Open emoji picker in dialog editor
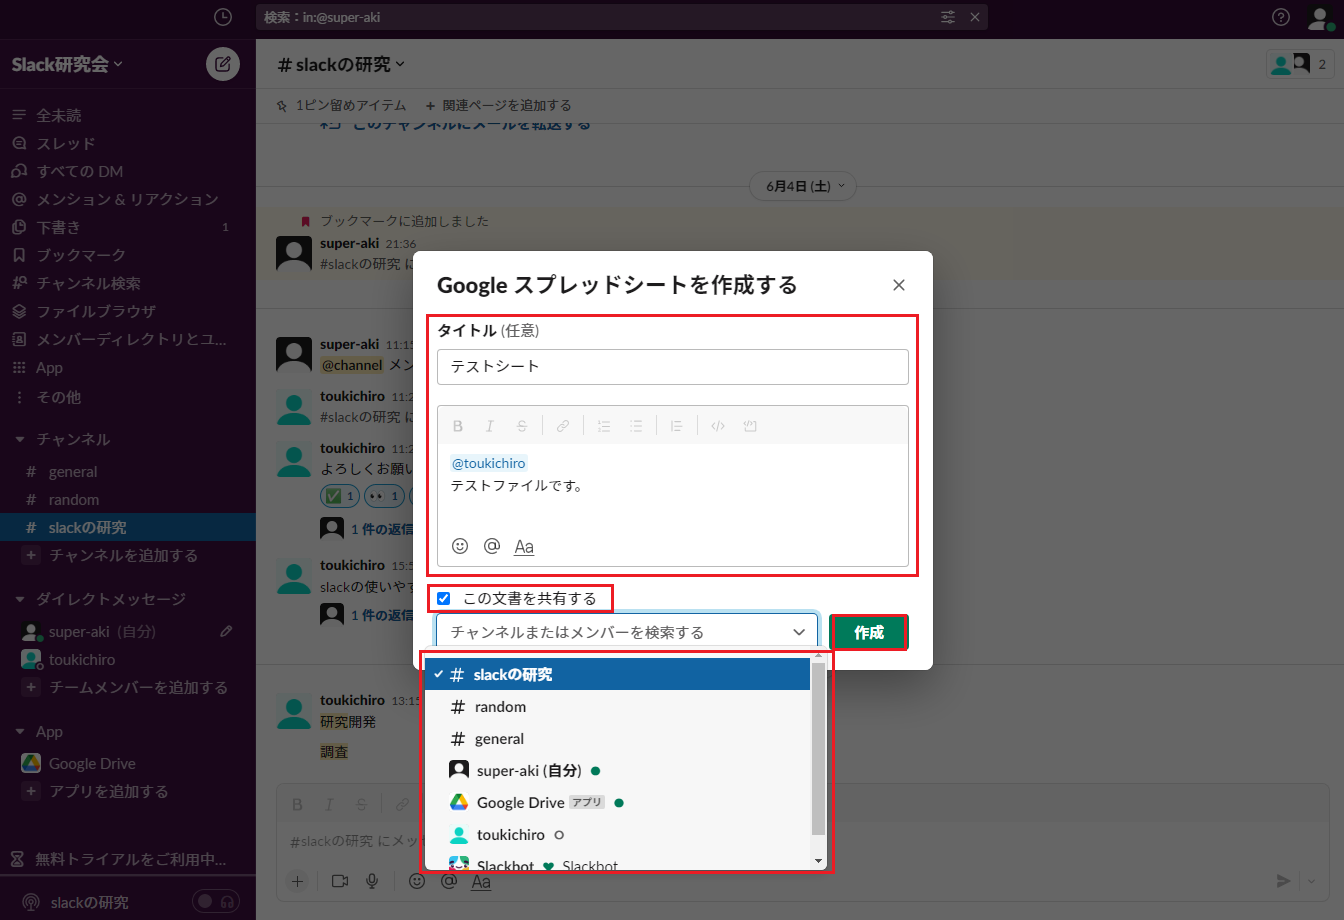The image size is (1344, 920). pos(460,546)
